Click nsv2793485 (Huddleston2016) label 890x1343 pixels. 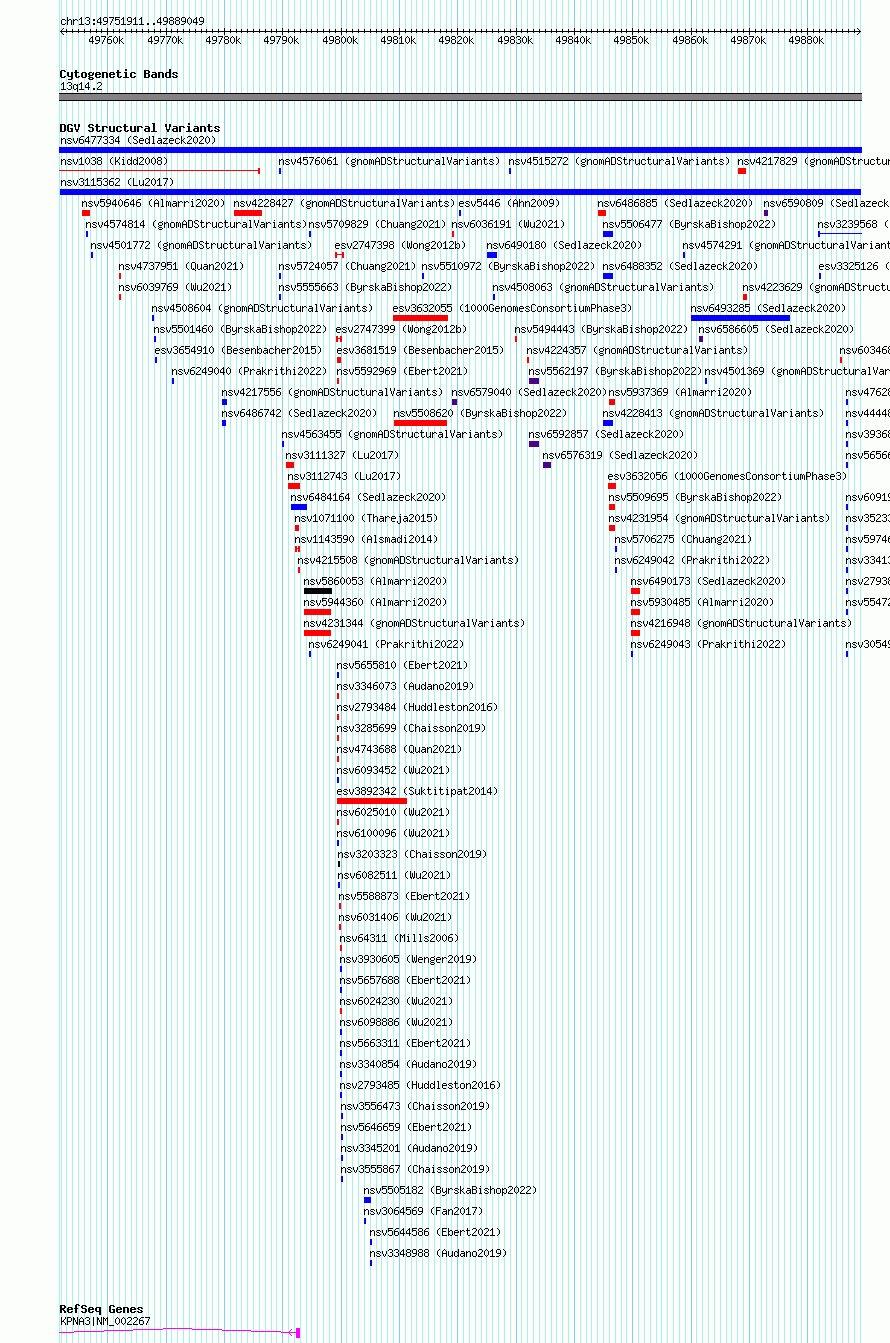point(420,1085)
